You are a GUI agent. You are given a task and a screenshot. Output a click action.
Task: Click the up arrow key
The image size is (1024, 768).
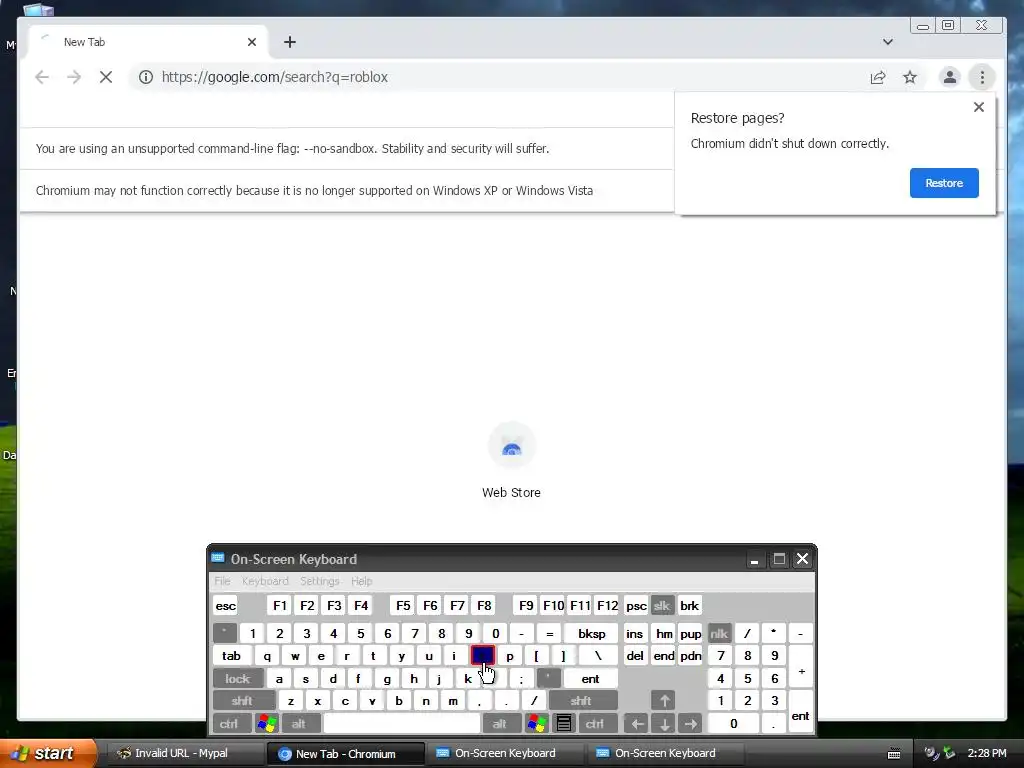point(664,701)
